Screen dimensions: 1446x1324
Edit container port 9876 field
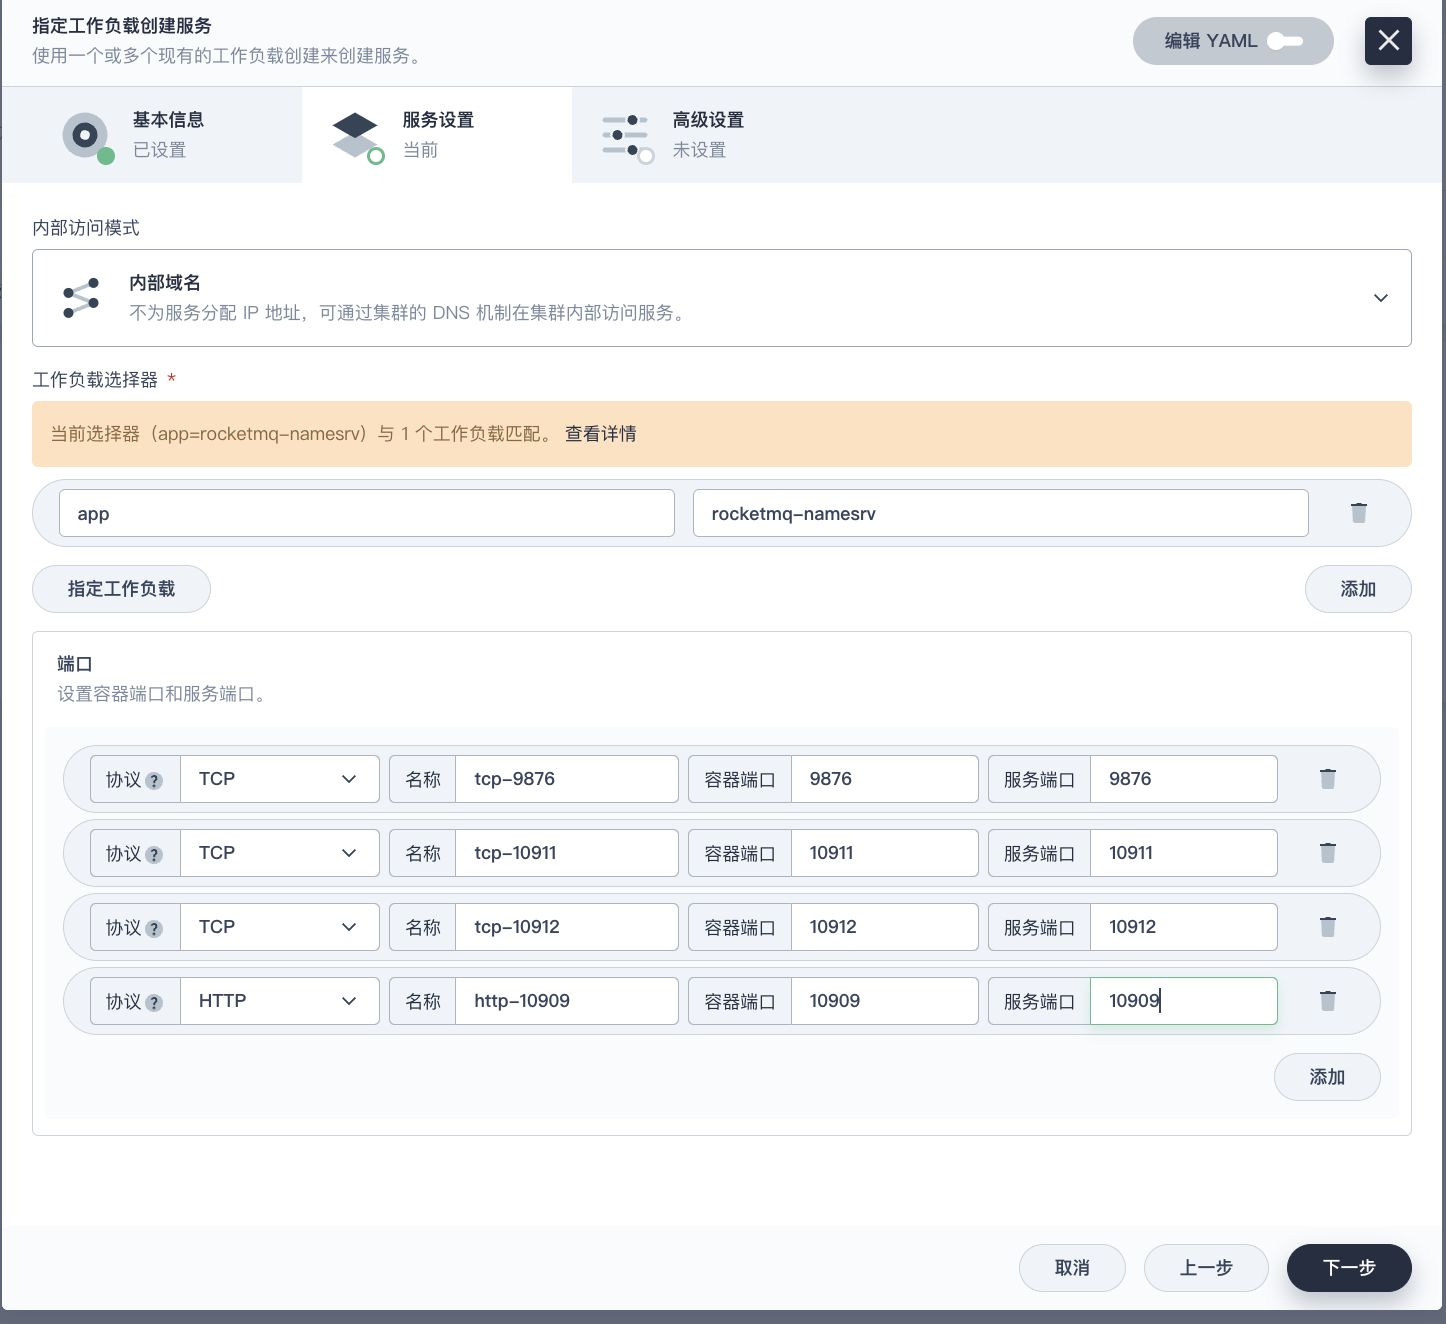[885, 779]
